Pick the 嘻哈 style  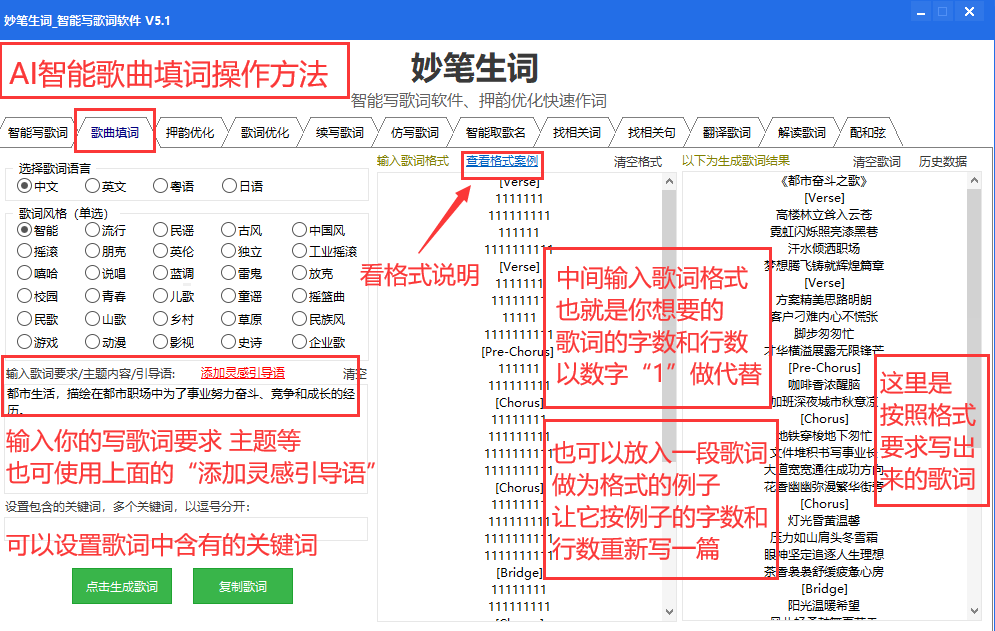37,274
